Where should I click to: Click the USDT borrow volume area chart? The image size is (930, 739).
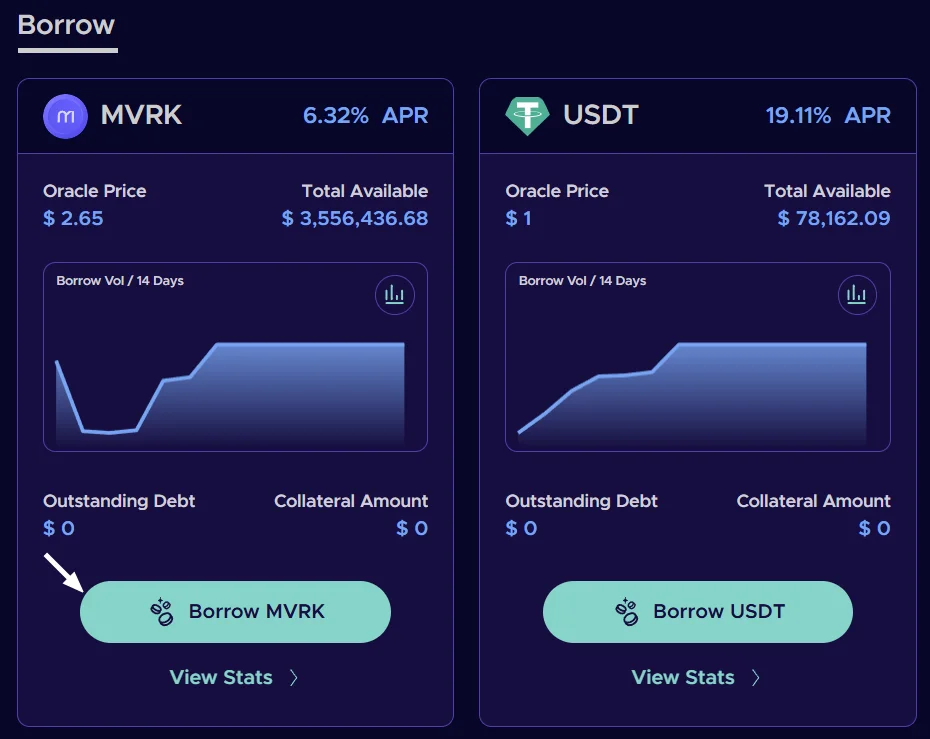tap(692, 393)
